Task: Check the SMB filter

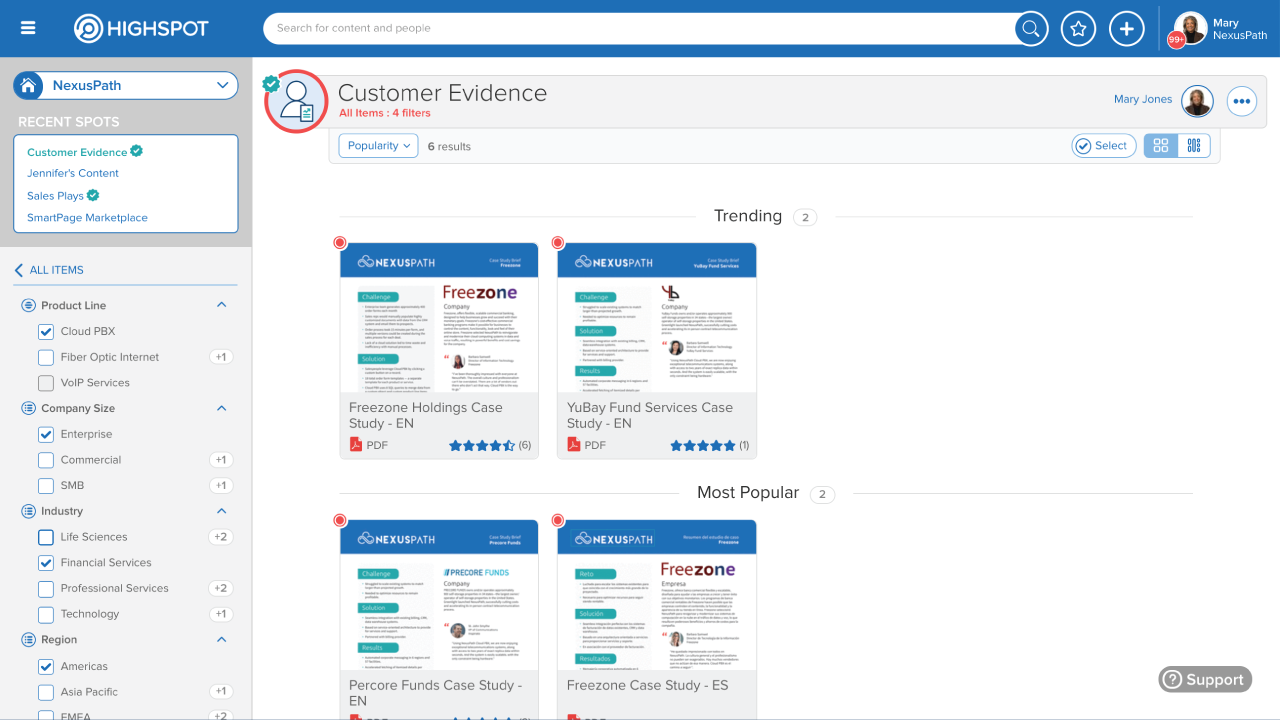Action: coord(46,486)
